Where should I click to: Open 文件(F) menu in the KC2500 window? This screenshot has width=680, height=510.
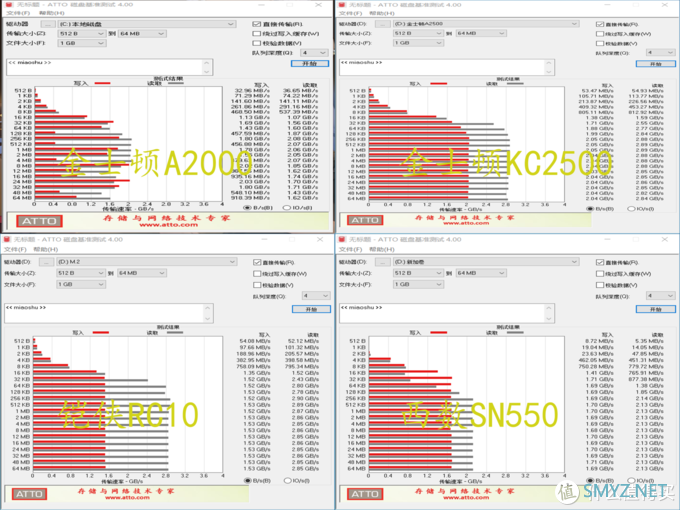pos(350,13)
